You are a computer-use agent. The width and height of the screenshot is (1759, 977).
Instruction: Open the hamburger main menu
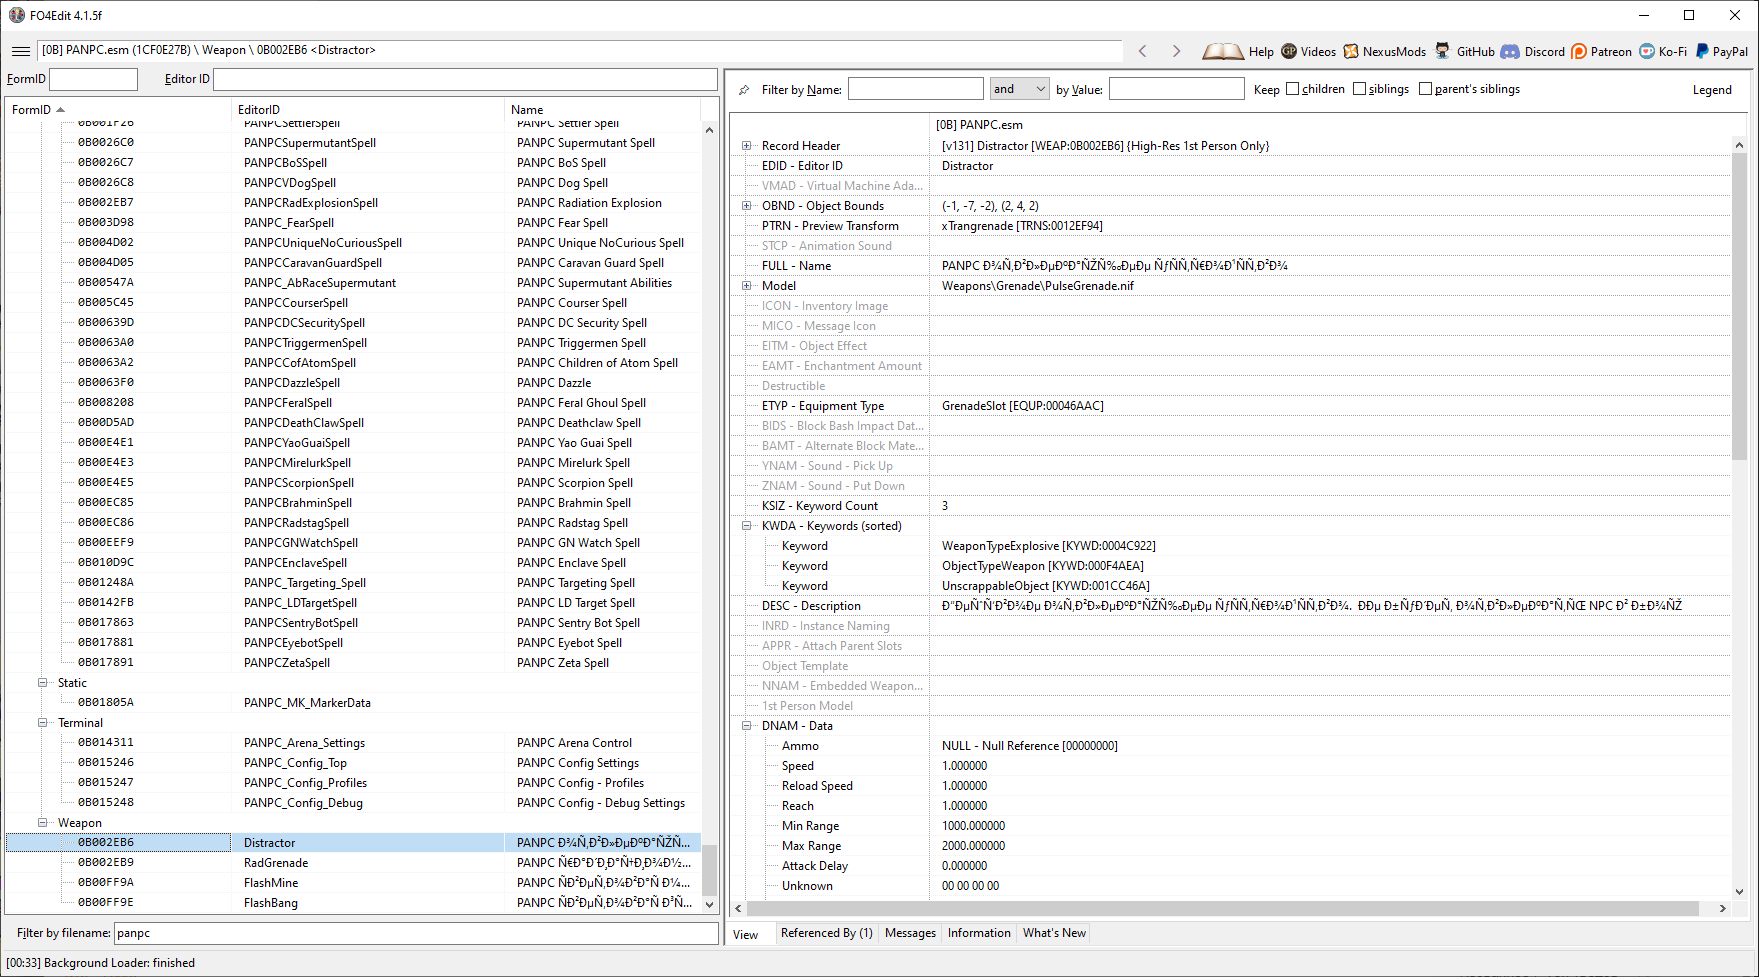coord(21,51)
